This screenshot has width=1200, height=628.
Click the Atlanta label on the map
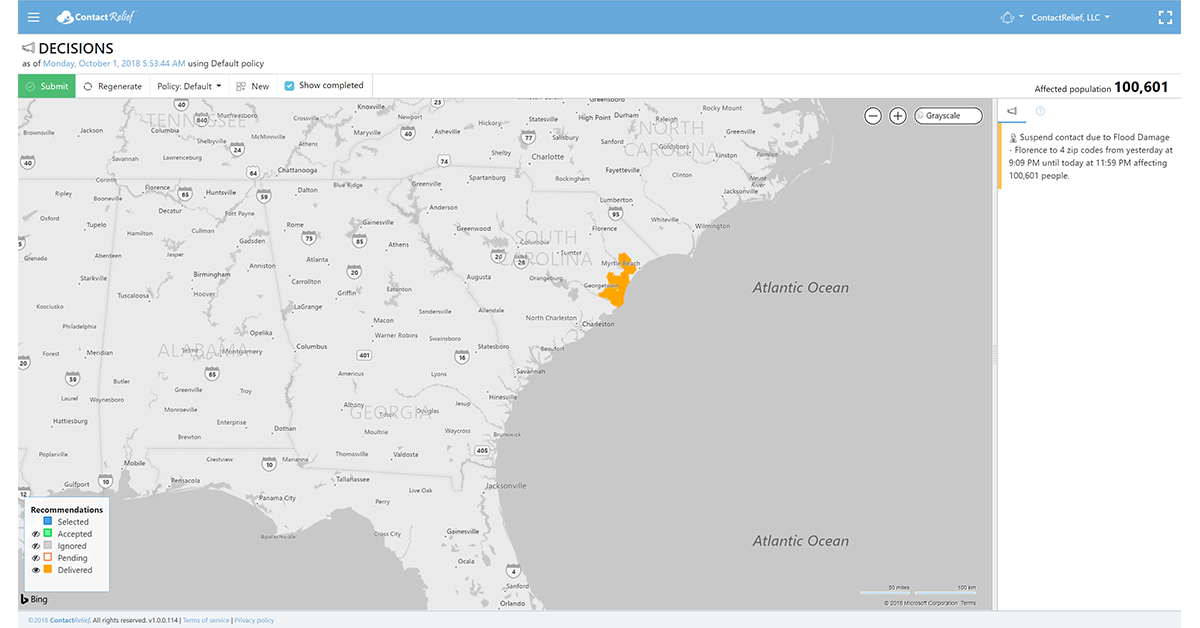[317, 259]
